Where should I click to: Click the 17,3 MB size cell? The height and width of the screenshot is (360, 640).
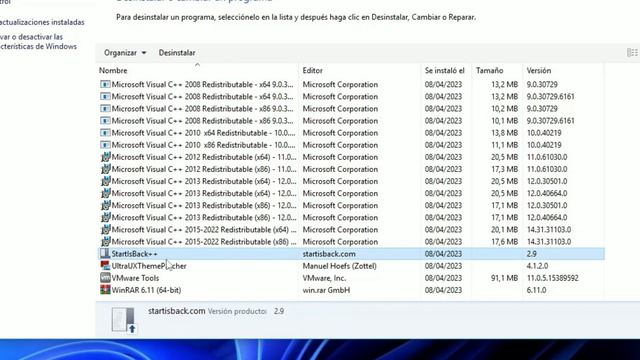(504, 169)
